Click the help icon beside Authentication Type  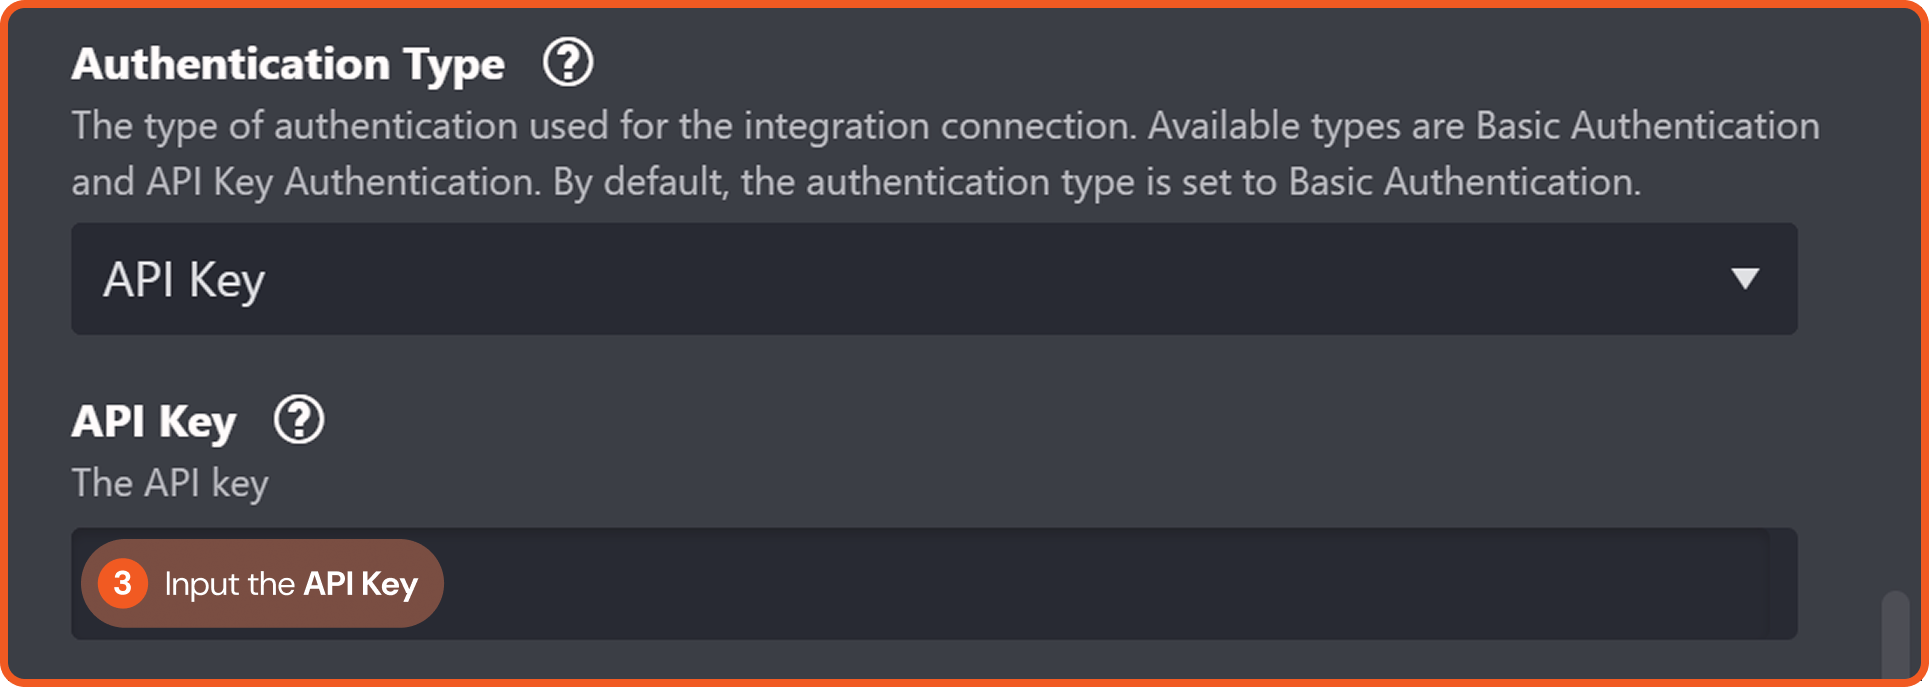[x=568, y=63]
